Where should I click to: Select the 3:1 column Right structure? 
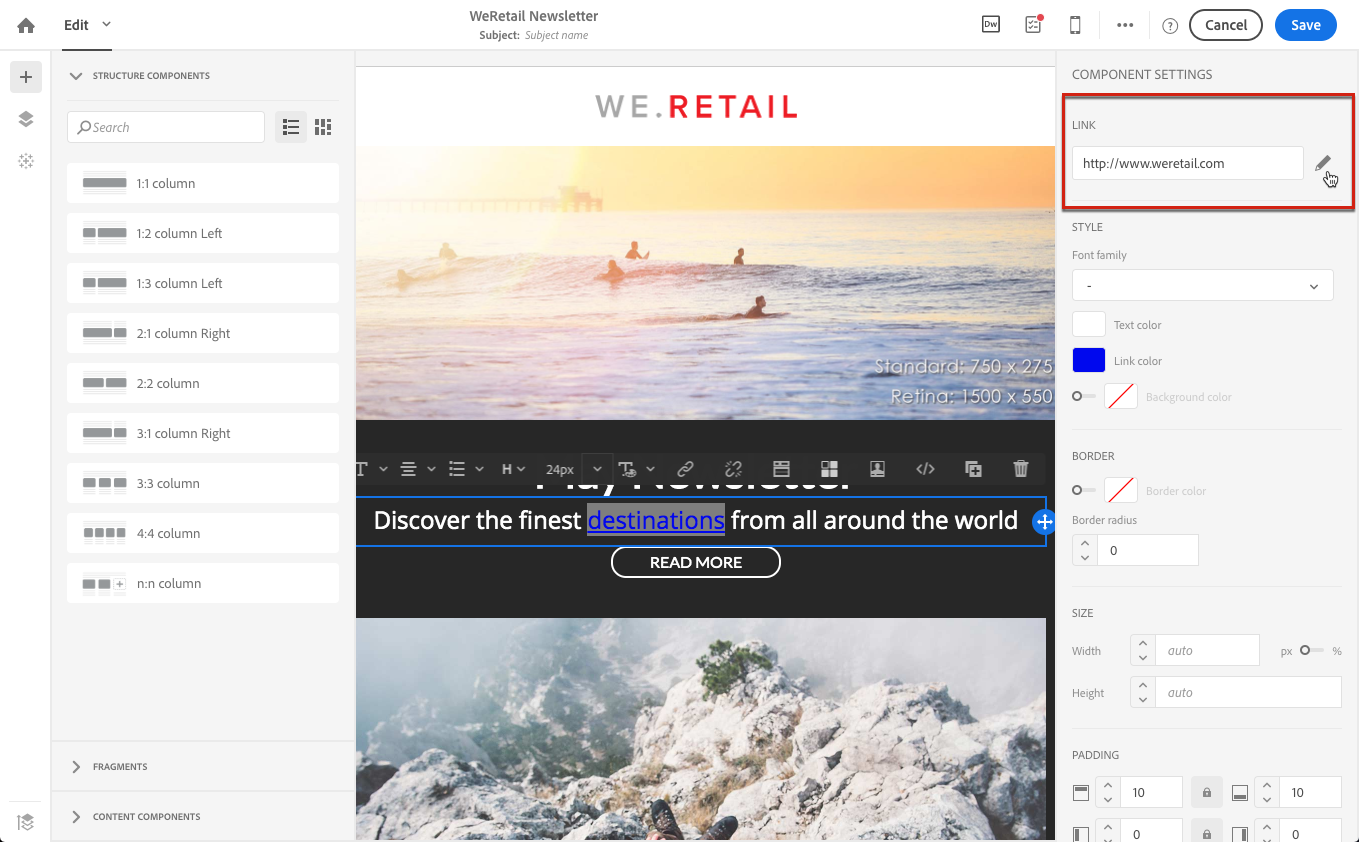(x=203, y=433)
